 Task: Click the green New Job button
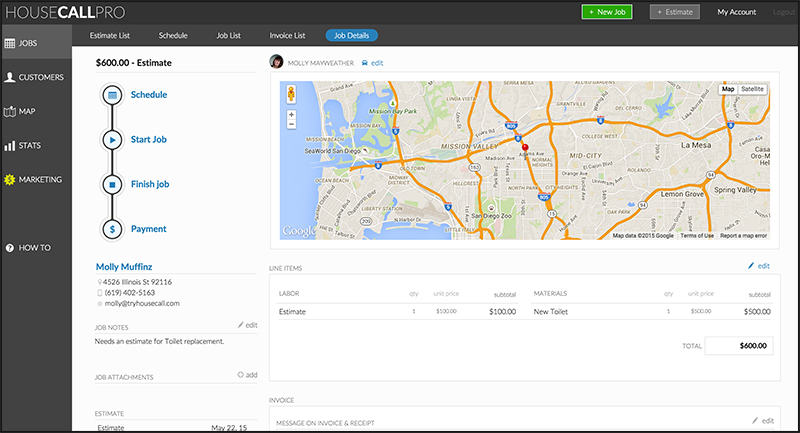click(x=607, y=12)
